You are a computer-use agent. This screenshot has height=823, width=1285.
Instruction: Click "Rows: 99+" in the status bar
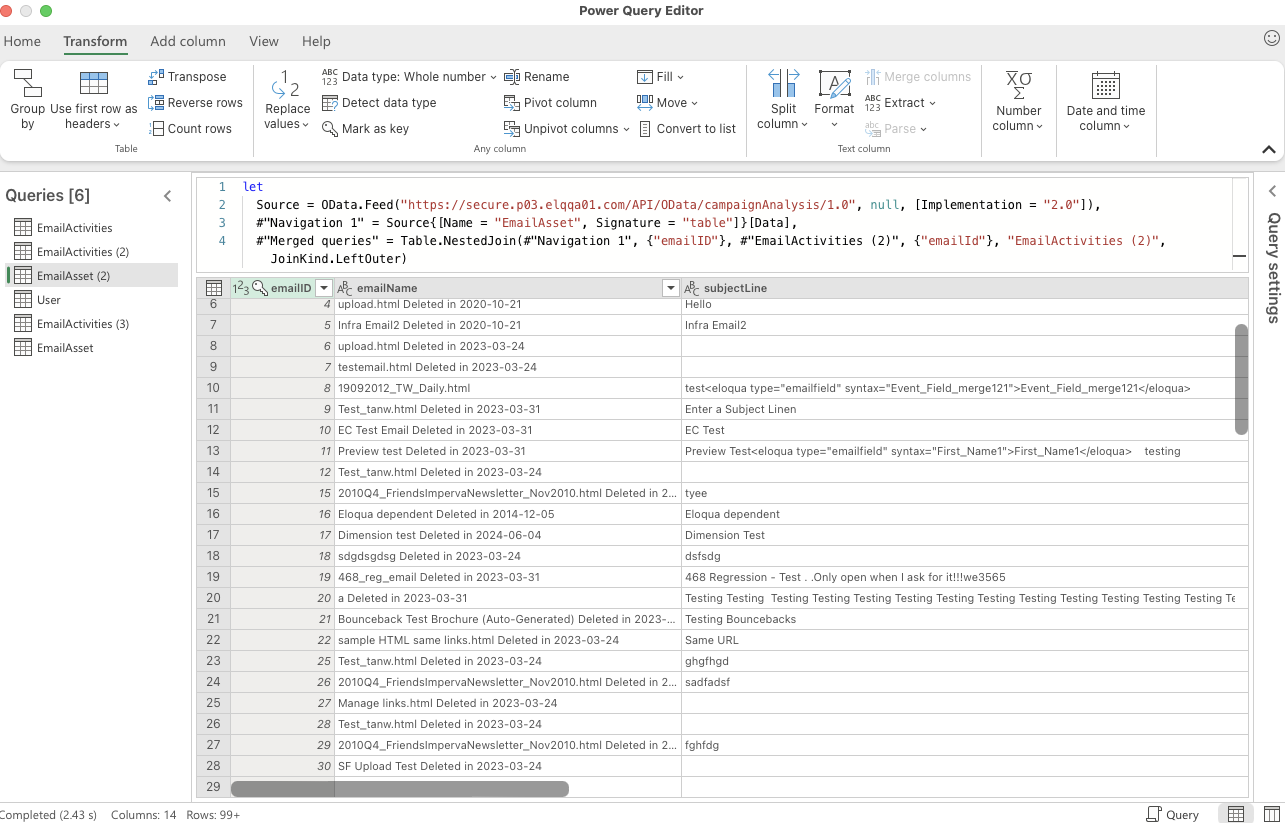213,815
